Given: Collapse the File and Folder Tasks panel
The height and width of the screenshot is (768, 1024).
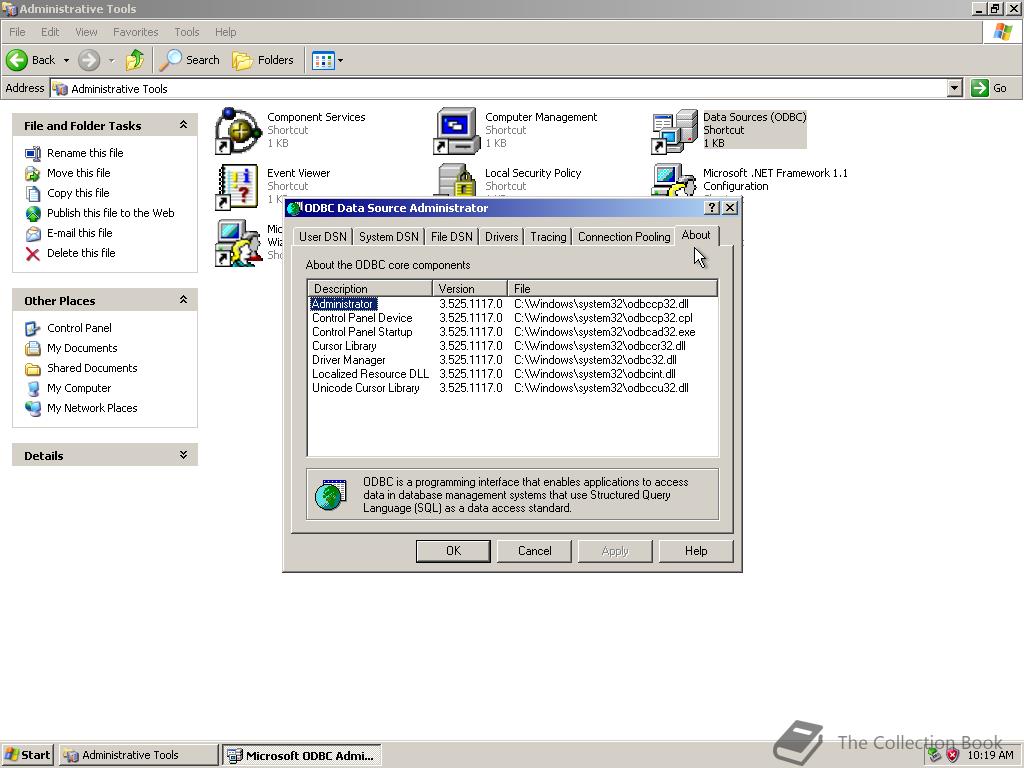Looking at the screenshot, I should [x=184, y=125].
